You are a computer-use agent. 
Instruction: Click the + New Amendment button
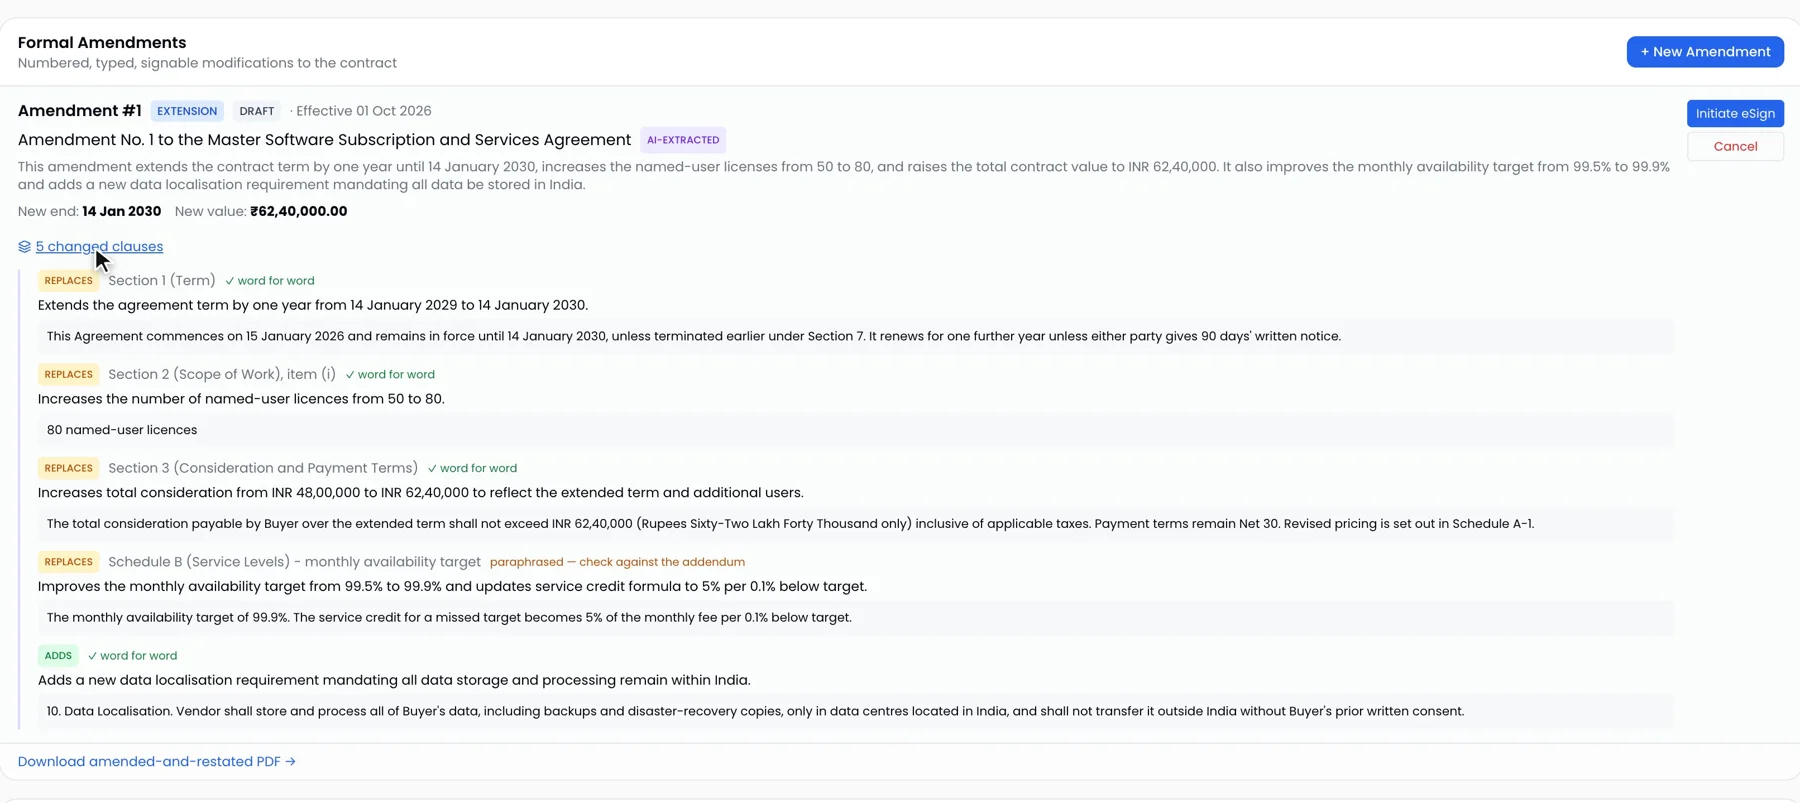click(1705, 52)
